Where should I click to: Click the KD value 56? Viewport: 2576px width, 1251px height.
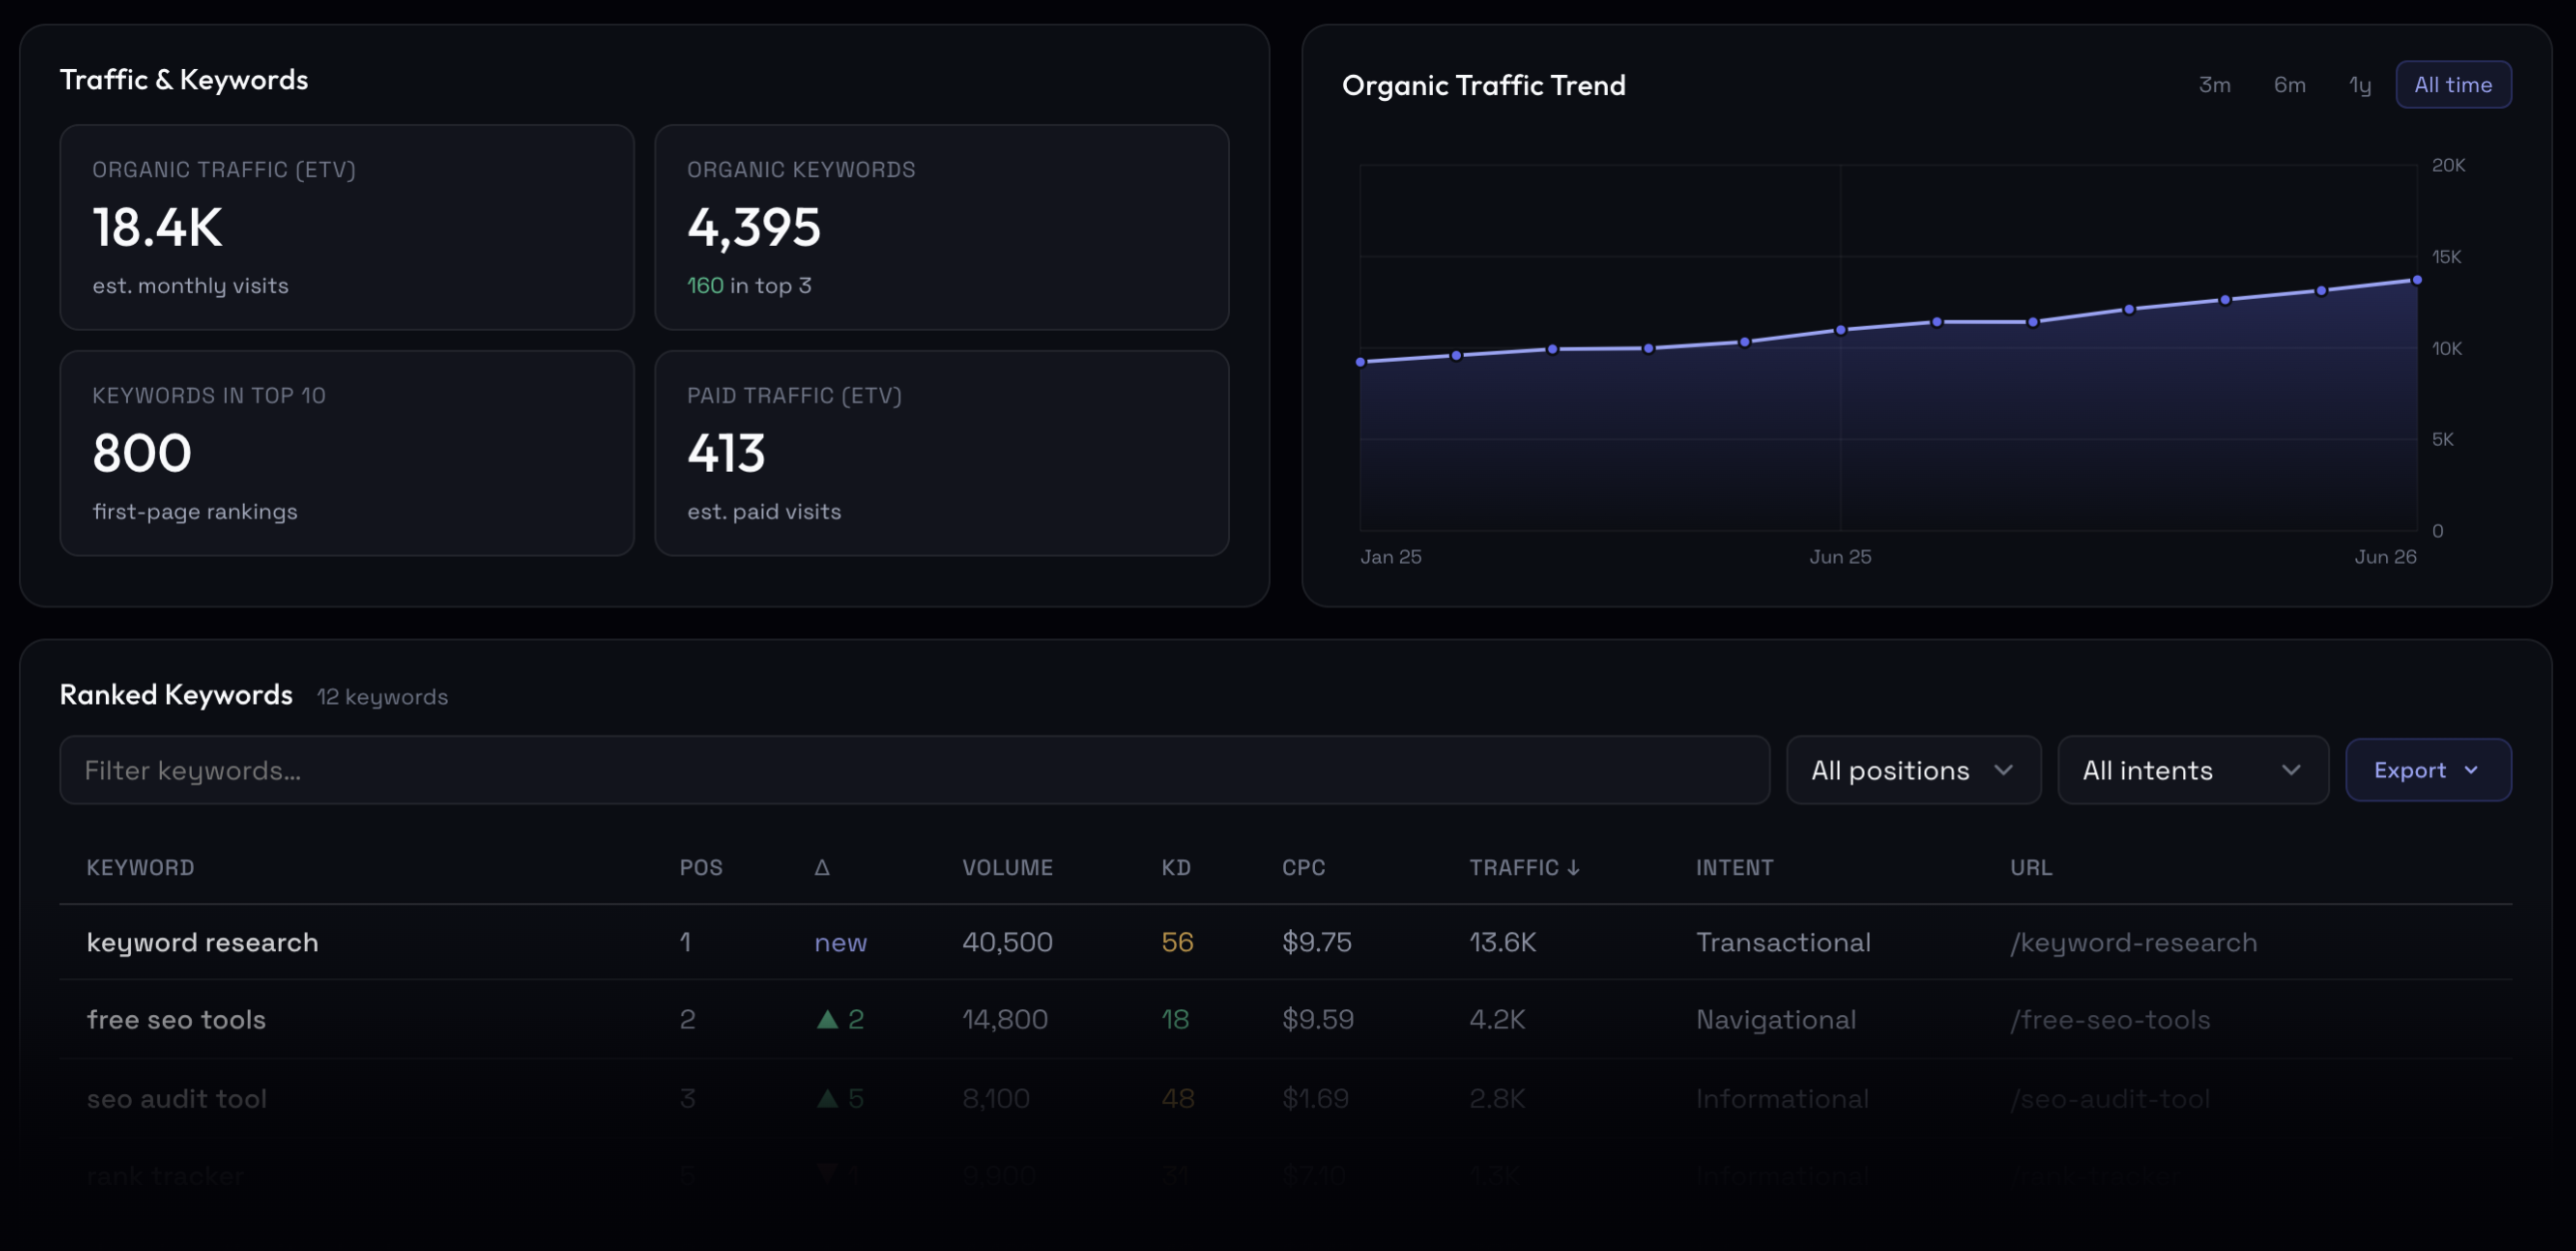(x=1177, y=942)
